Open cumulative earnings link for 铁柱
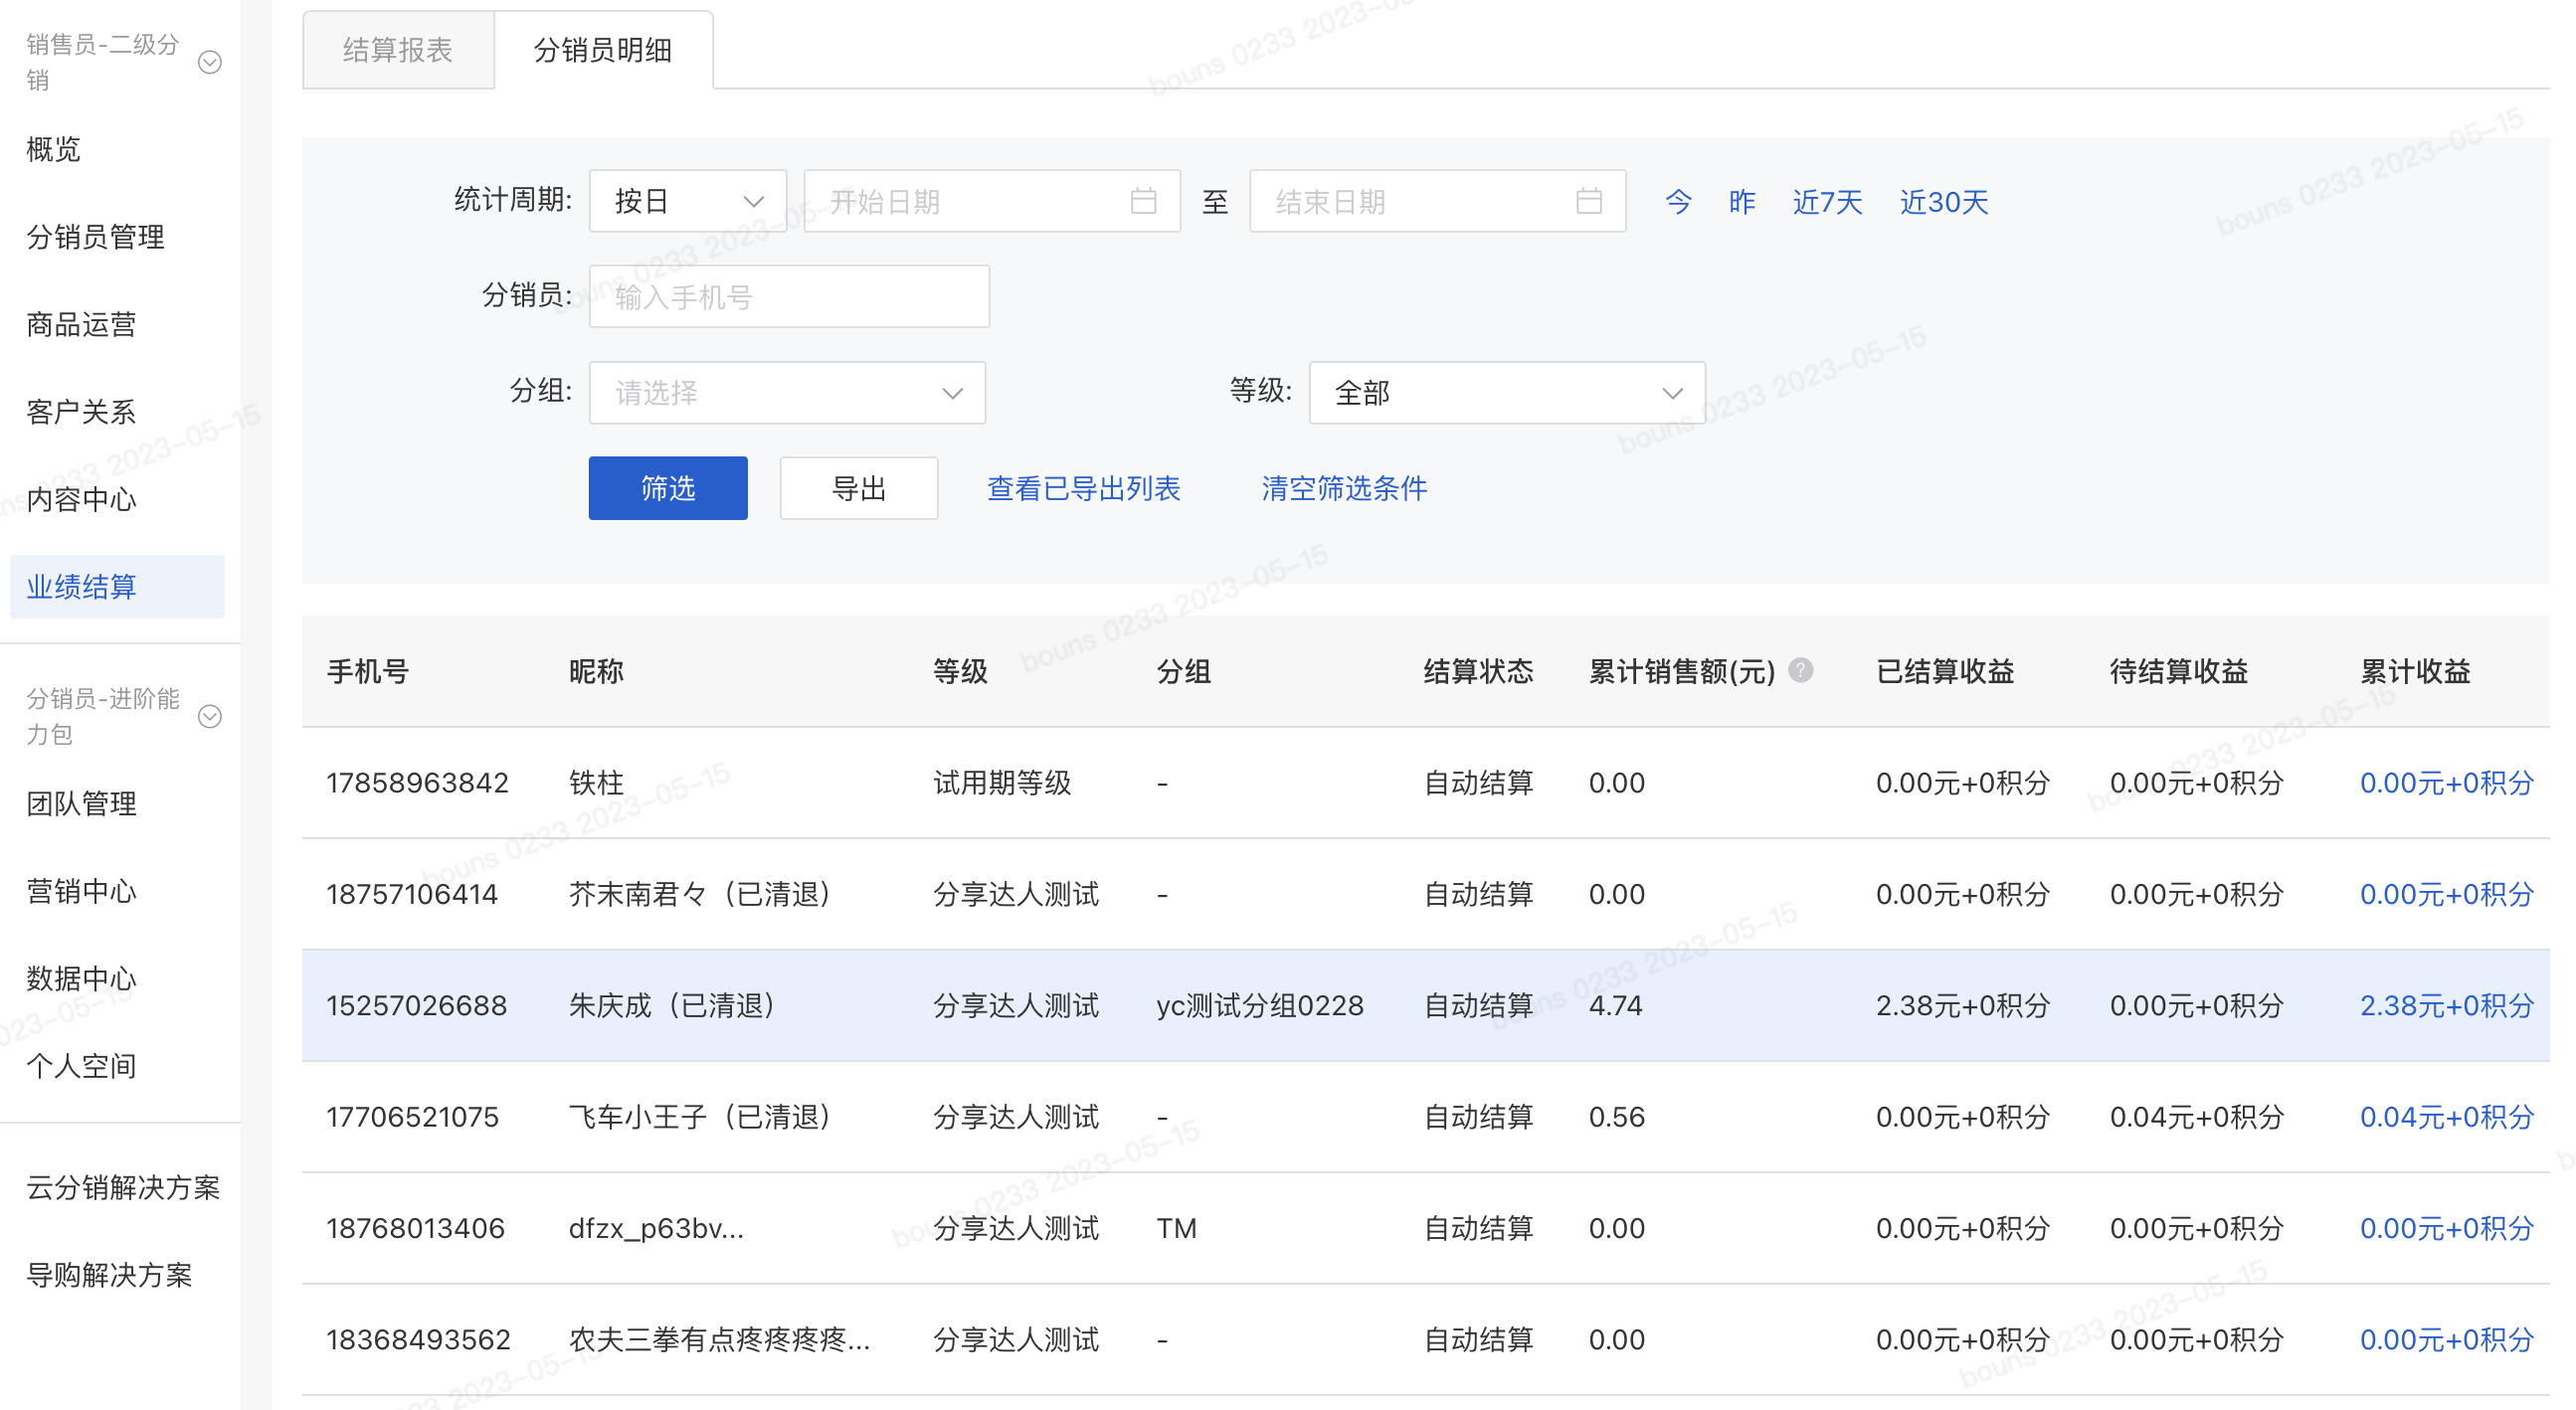The image size is (2576, 1410). tap(2446, 782)
